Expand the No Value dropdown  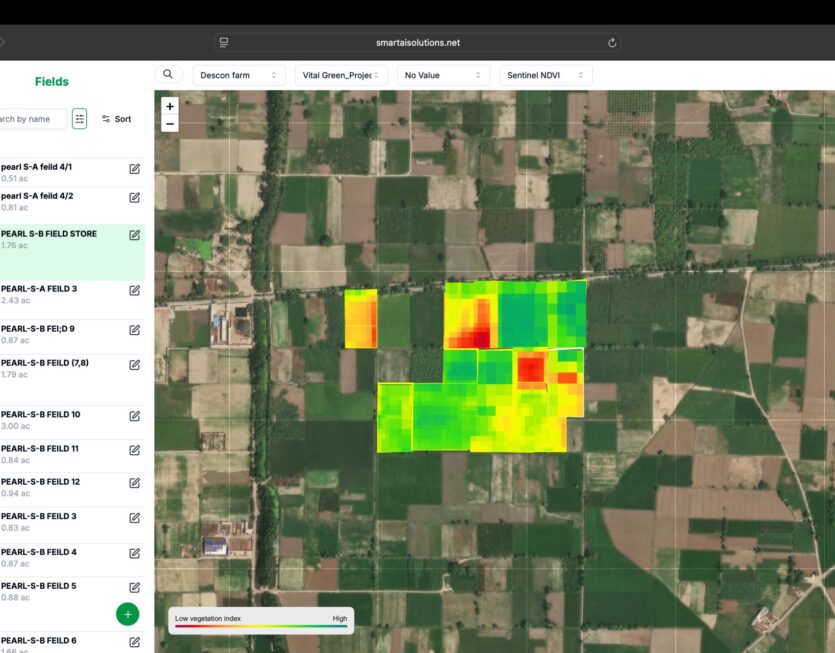443,75
